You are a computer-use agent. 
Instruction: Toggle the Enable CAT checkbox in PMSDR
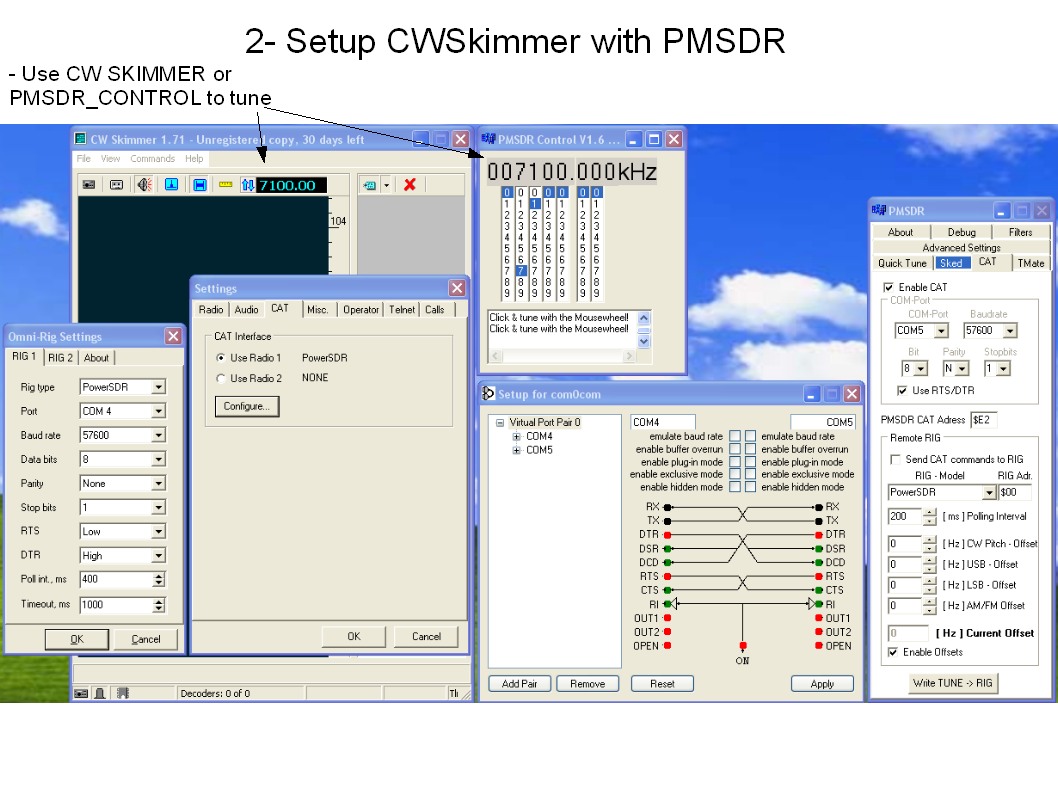(x=889, y=287)
